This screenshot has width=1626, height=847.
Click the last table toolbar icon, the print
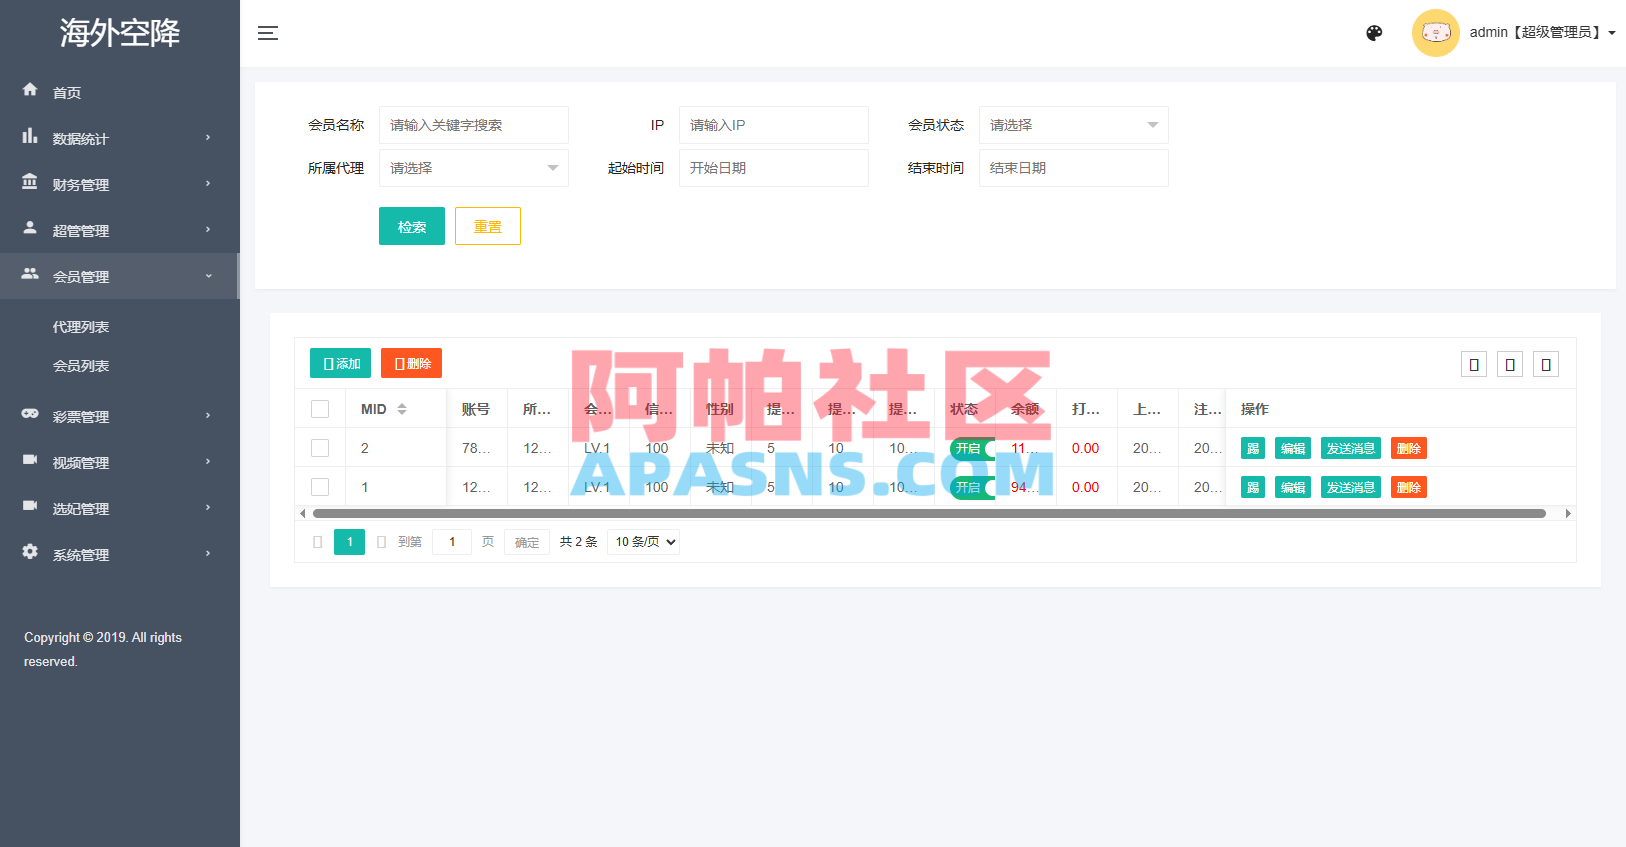[x=1546, y=364]
